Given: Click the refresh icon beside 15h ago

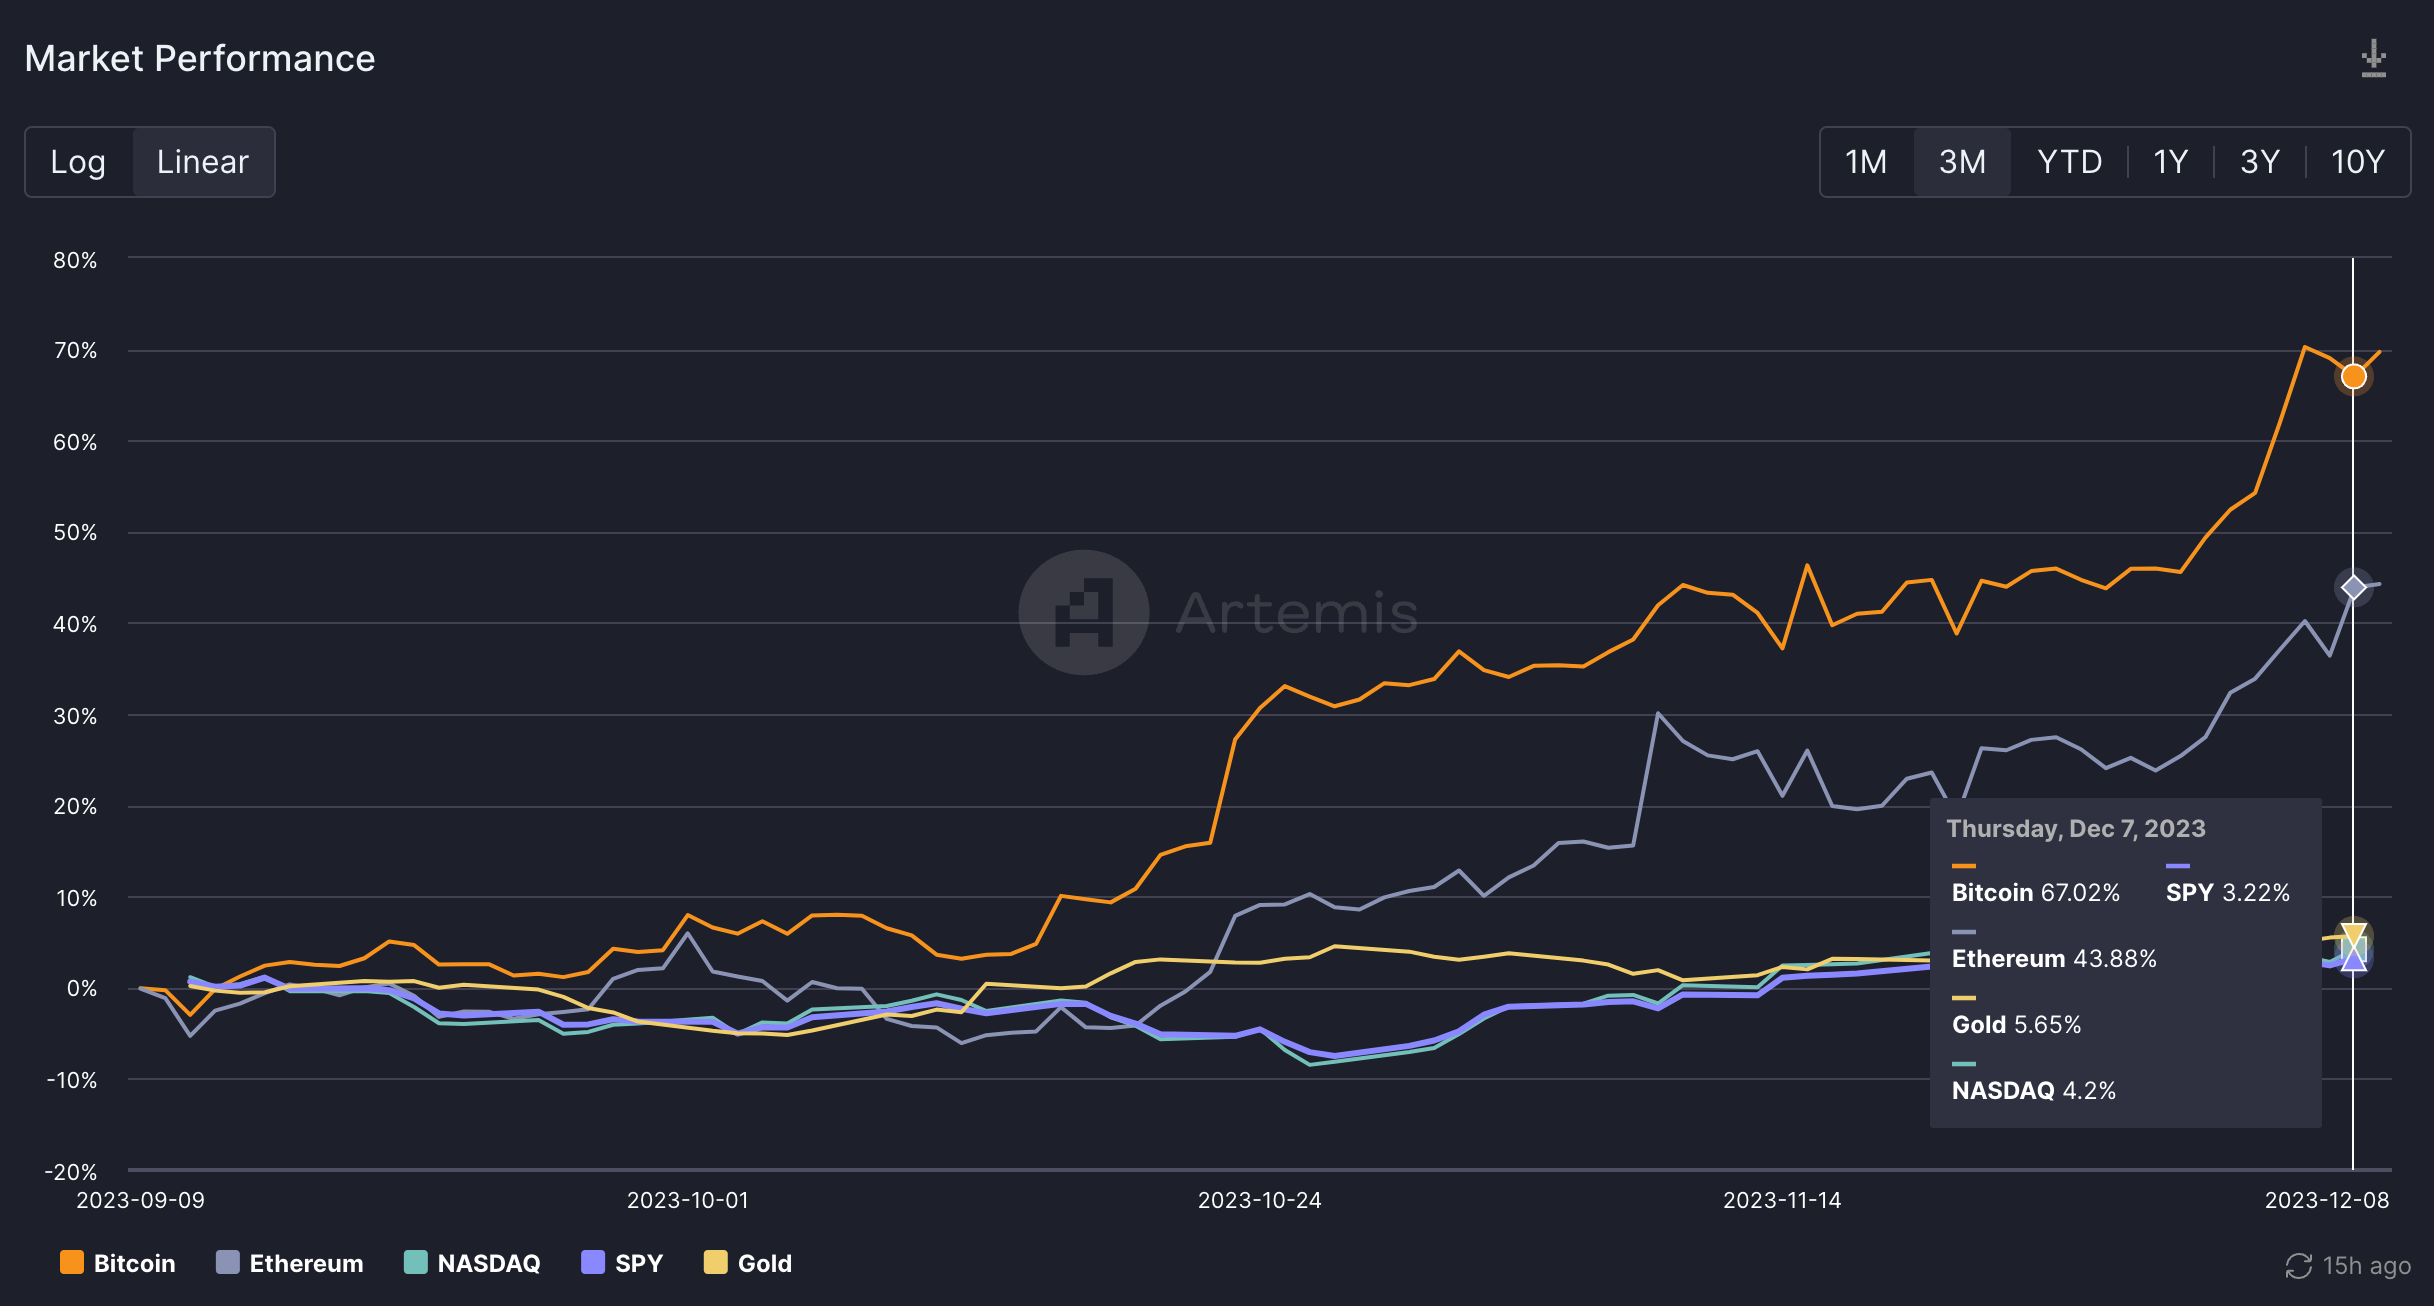Looking at the screenshot, I should coord(2298,1266).
